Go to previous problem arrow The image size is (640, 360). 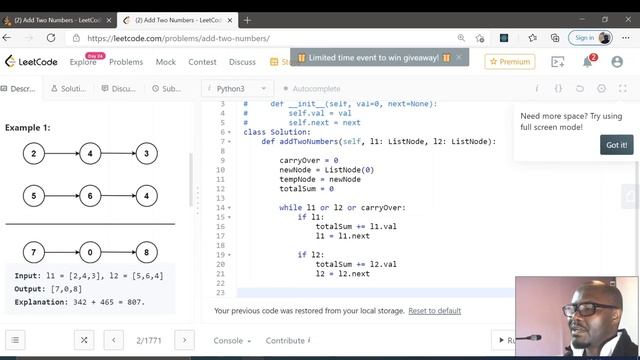point(113,340)
